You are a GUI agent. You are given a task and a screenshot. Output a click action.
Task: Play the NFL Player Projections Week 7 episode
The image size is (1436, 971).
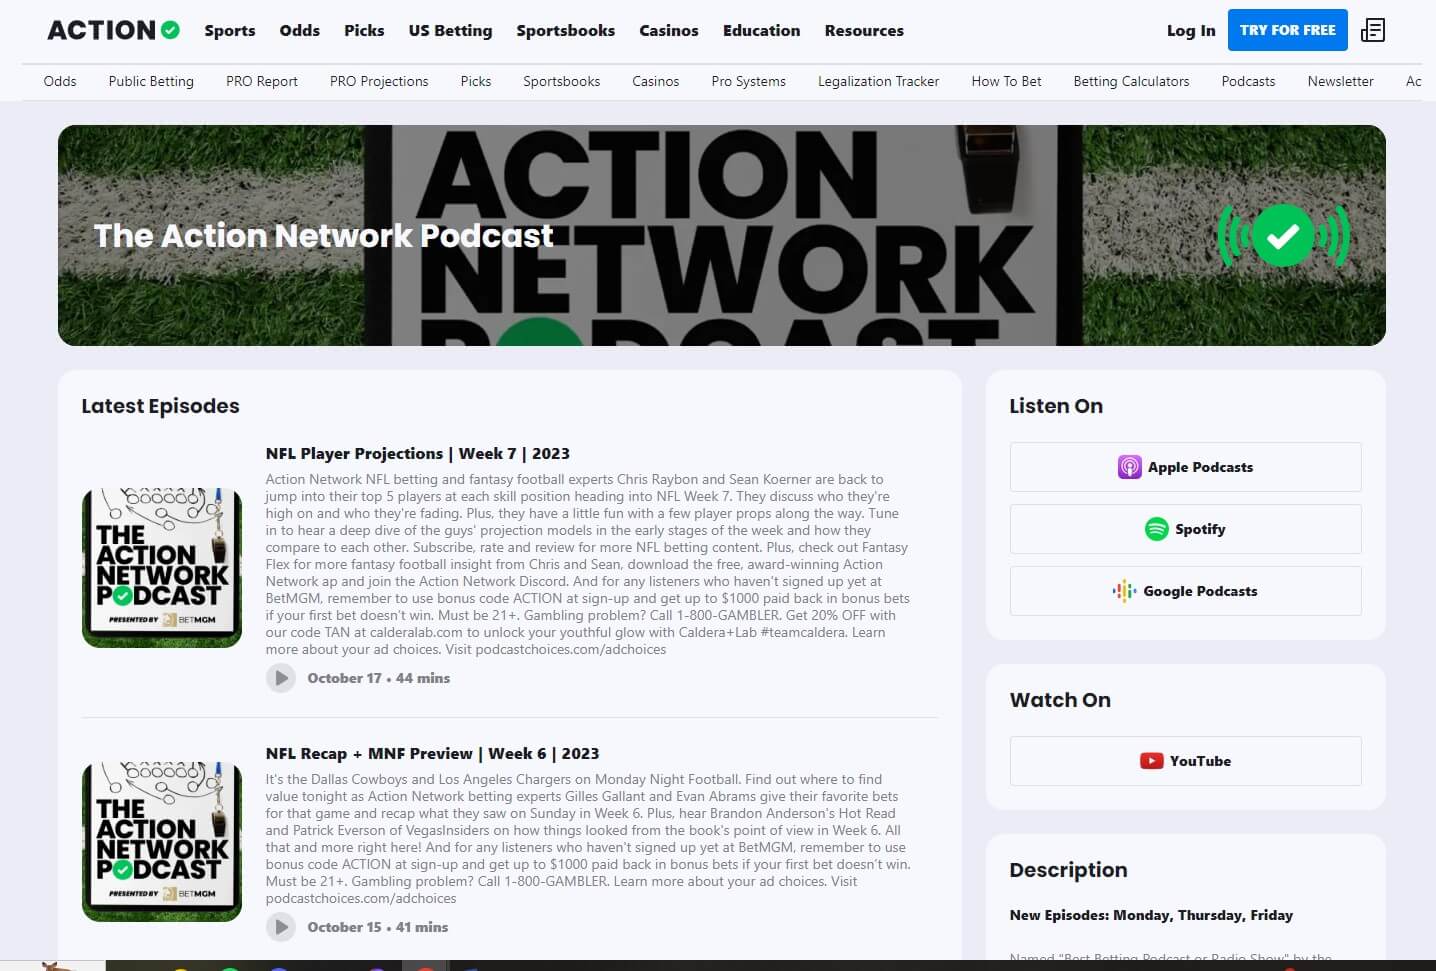tap(281, 678)
